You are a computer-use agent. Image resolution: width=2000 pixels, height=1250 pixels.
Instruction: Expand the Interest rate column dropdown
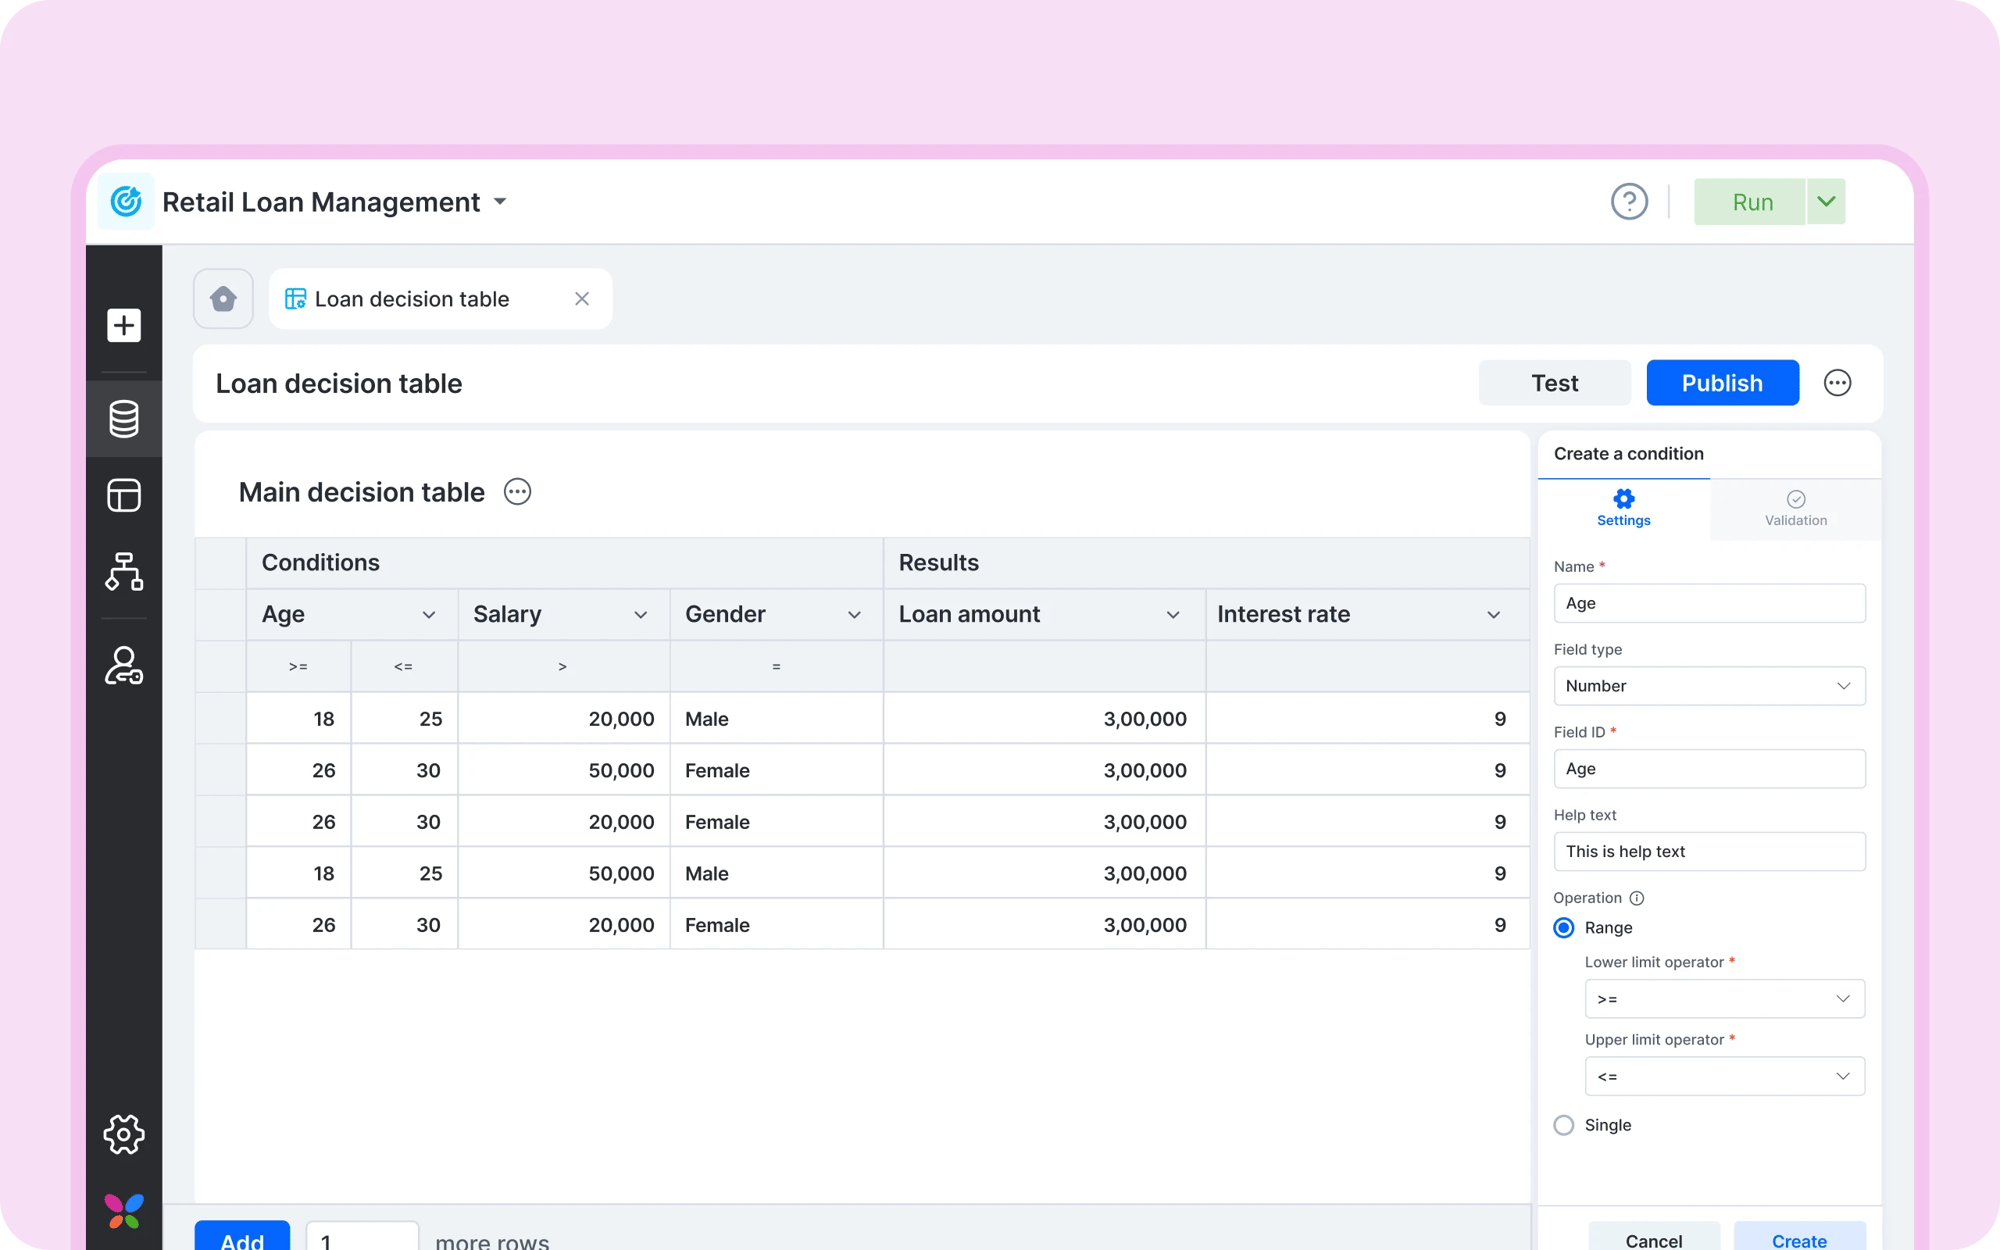click(1493, 615)
